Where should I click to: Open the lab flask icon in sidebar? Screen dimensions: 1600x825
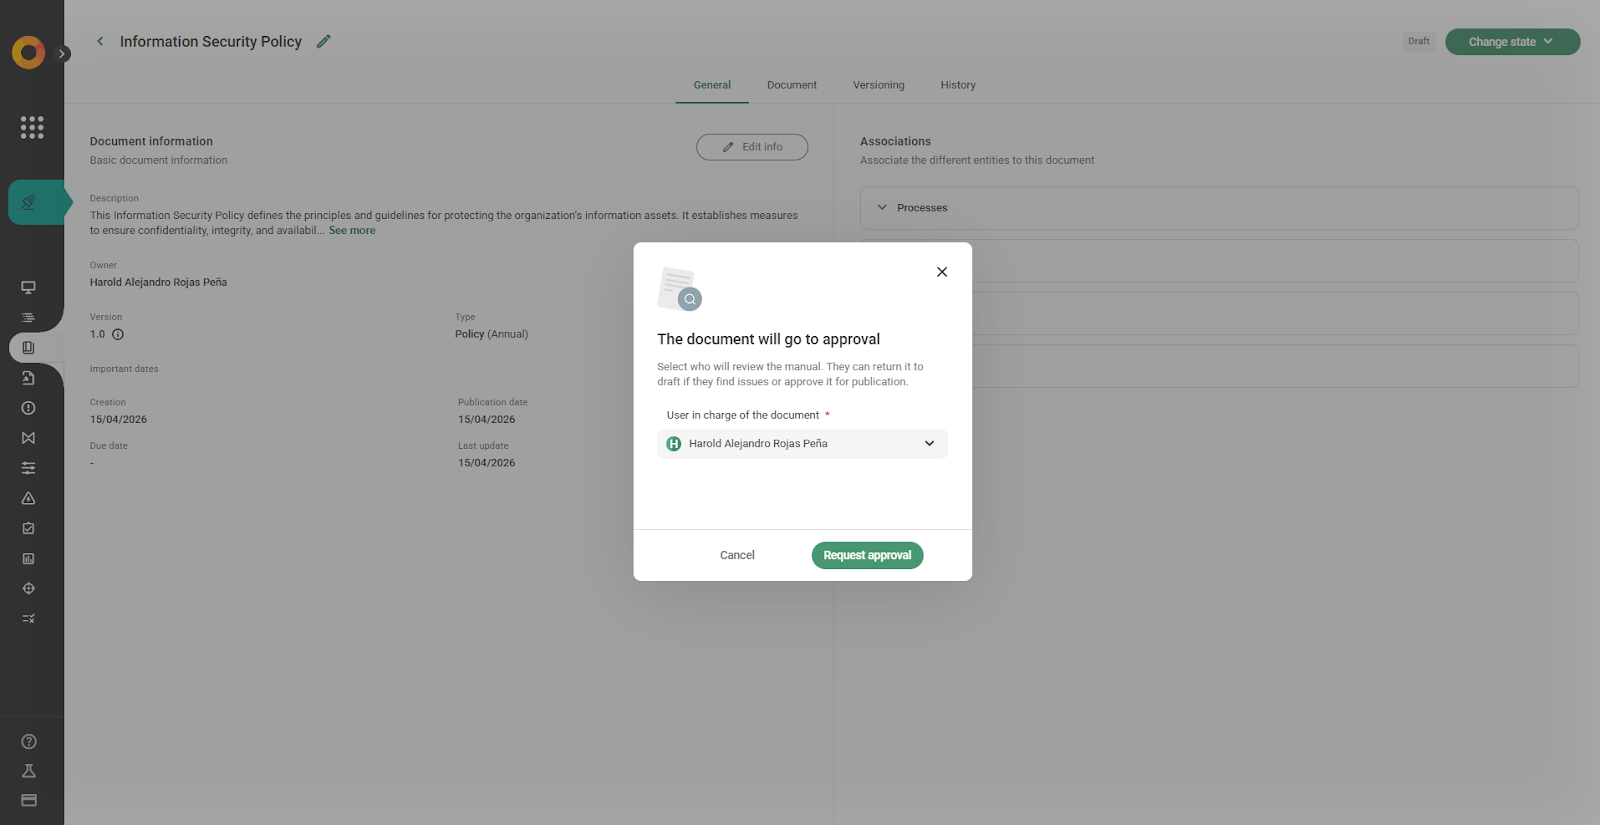tap(29, 771)
